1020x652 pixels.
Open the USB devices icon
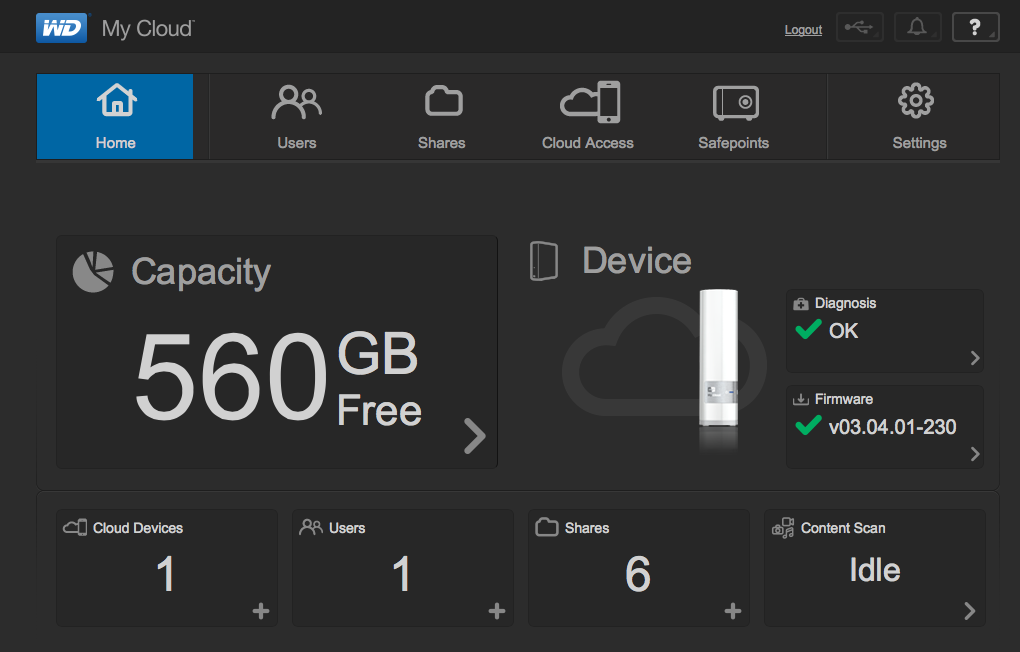coord(859,27)
